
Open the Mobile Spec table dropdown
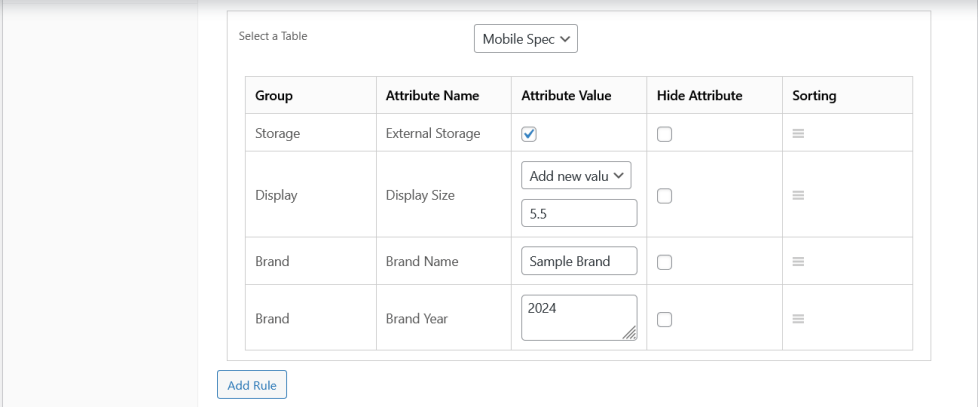(526, 39)
